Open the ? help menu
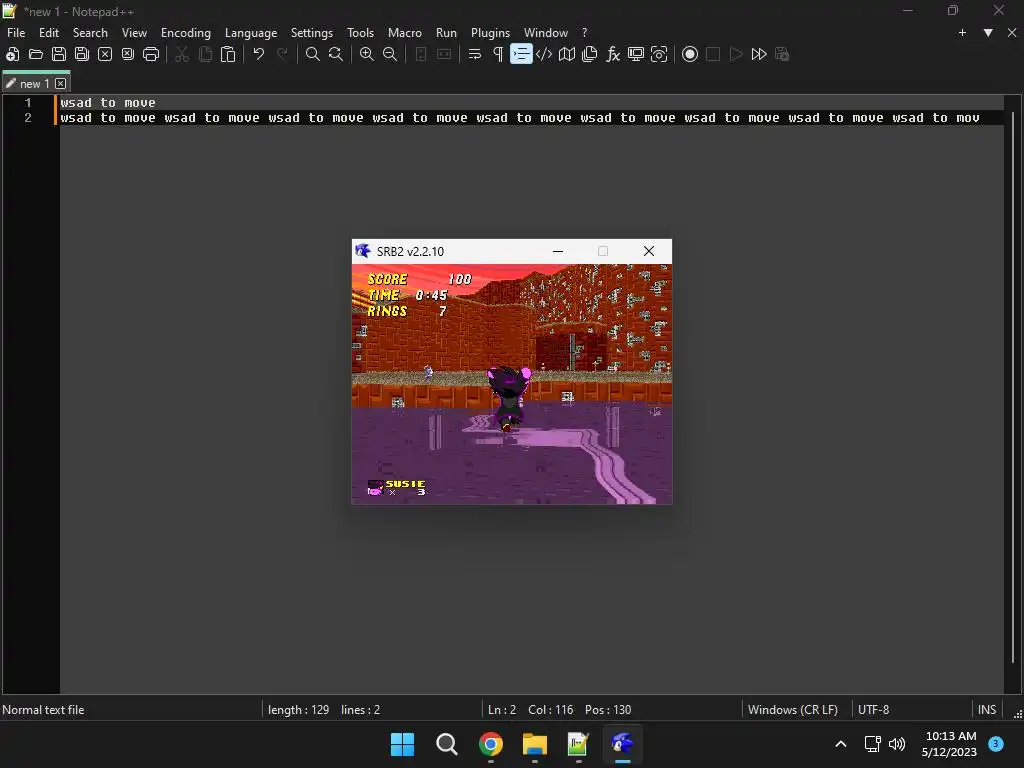 [584, 33]
